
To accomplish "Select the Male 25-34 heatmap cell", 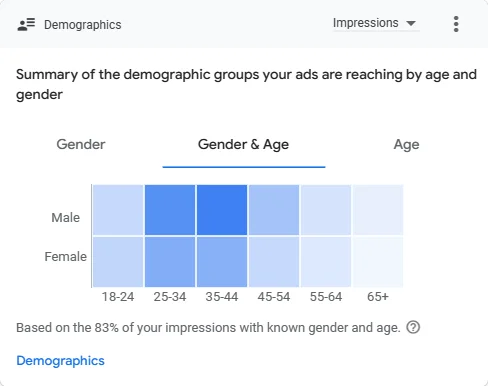I will pos(170,210).
